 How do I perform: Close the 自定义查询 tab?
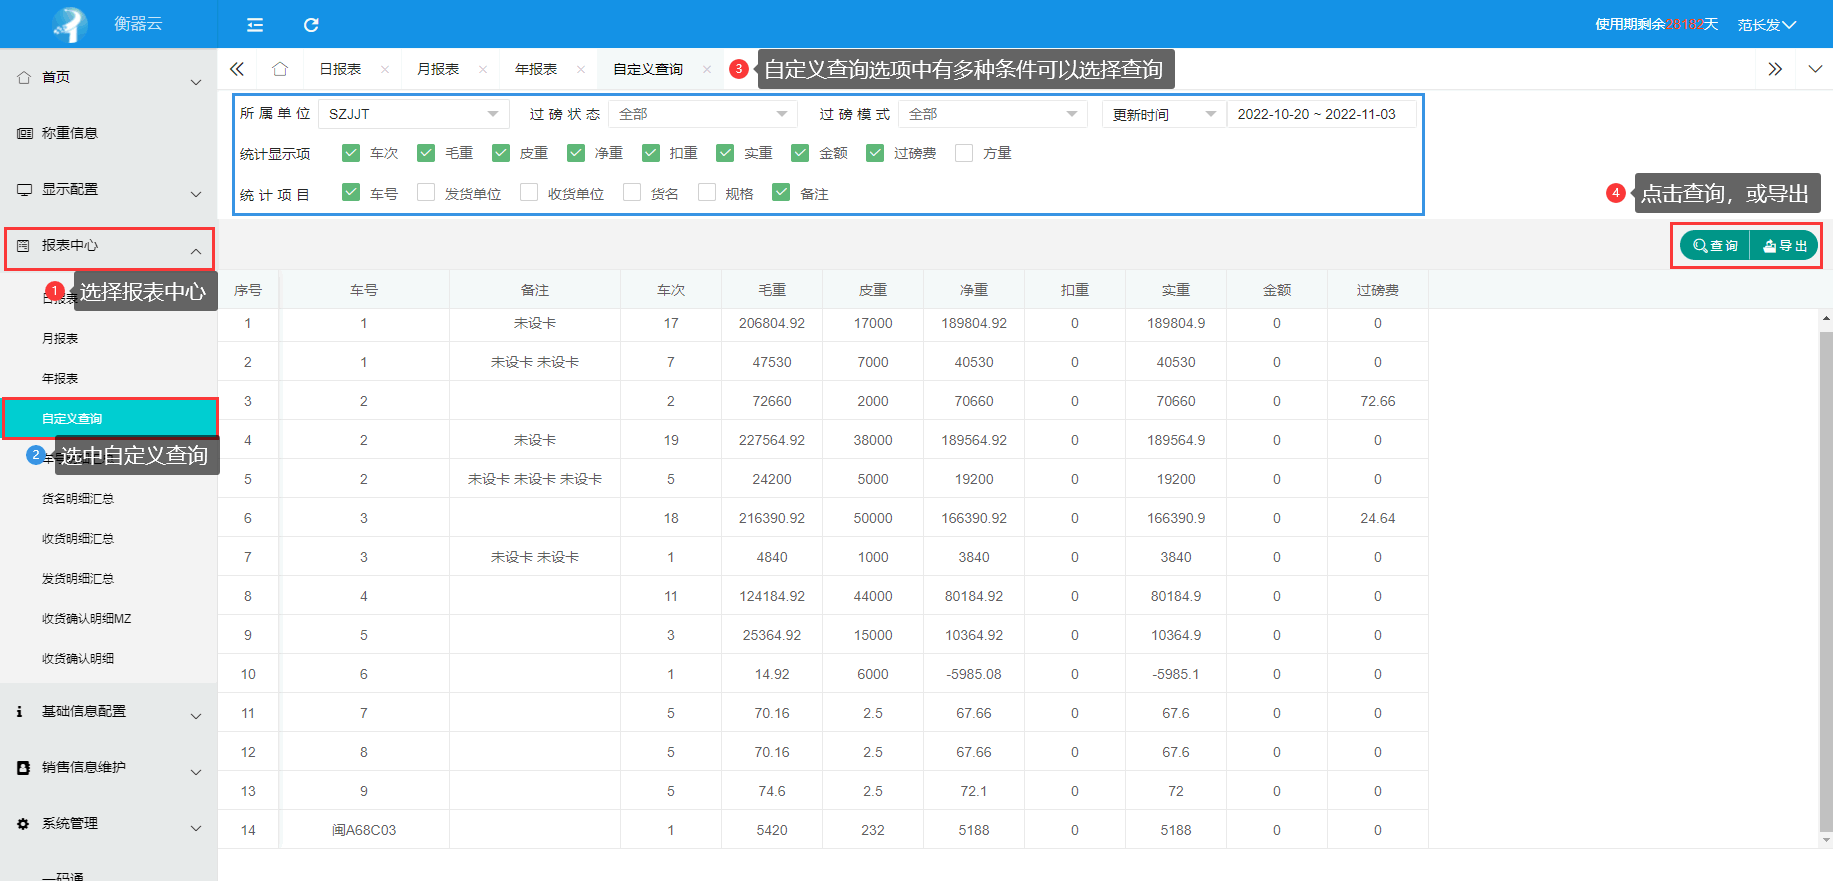pos(707,69)
